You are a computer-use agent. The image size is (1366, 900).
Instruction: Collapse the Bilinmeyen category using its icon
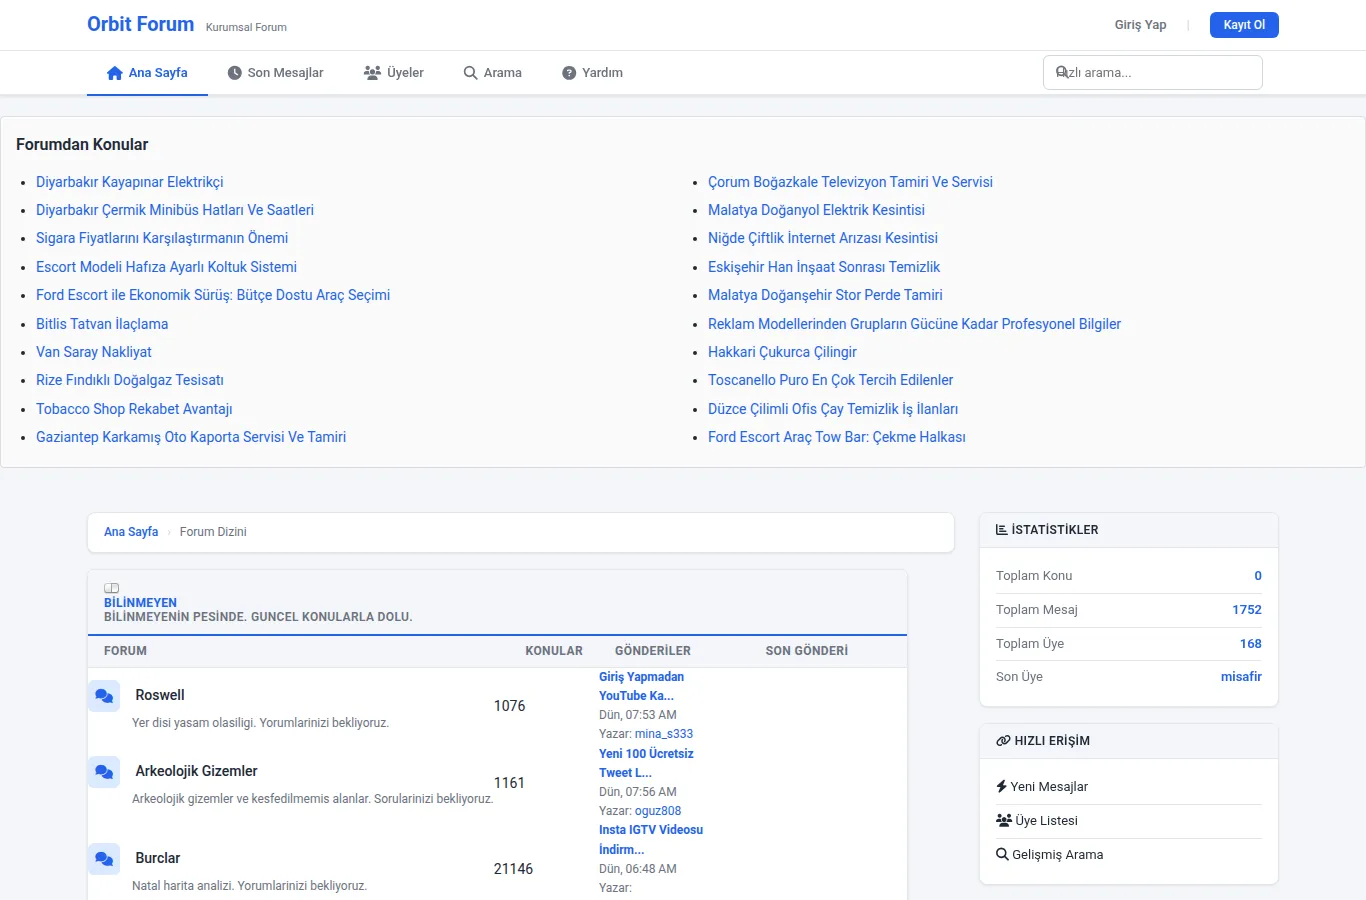click(x=112, y=588)
